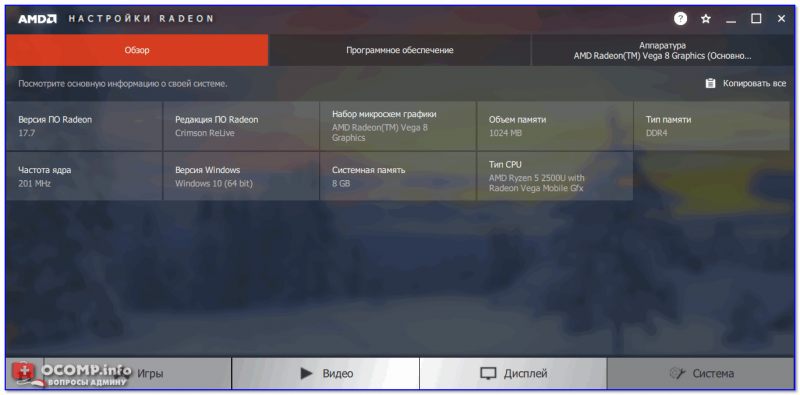Viewport: 800px width, 395px height.
Task: Open the help question mark icon
Action: pyautogui.click(x=680, y=19)
